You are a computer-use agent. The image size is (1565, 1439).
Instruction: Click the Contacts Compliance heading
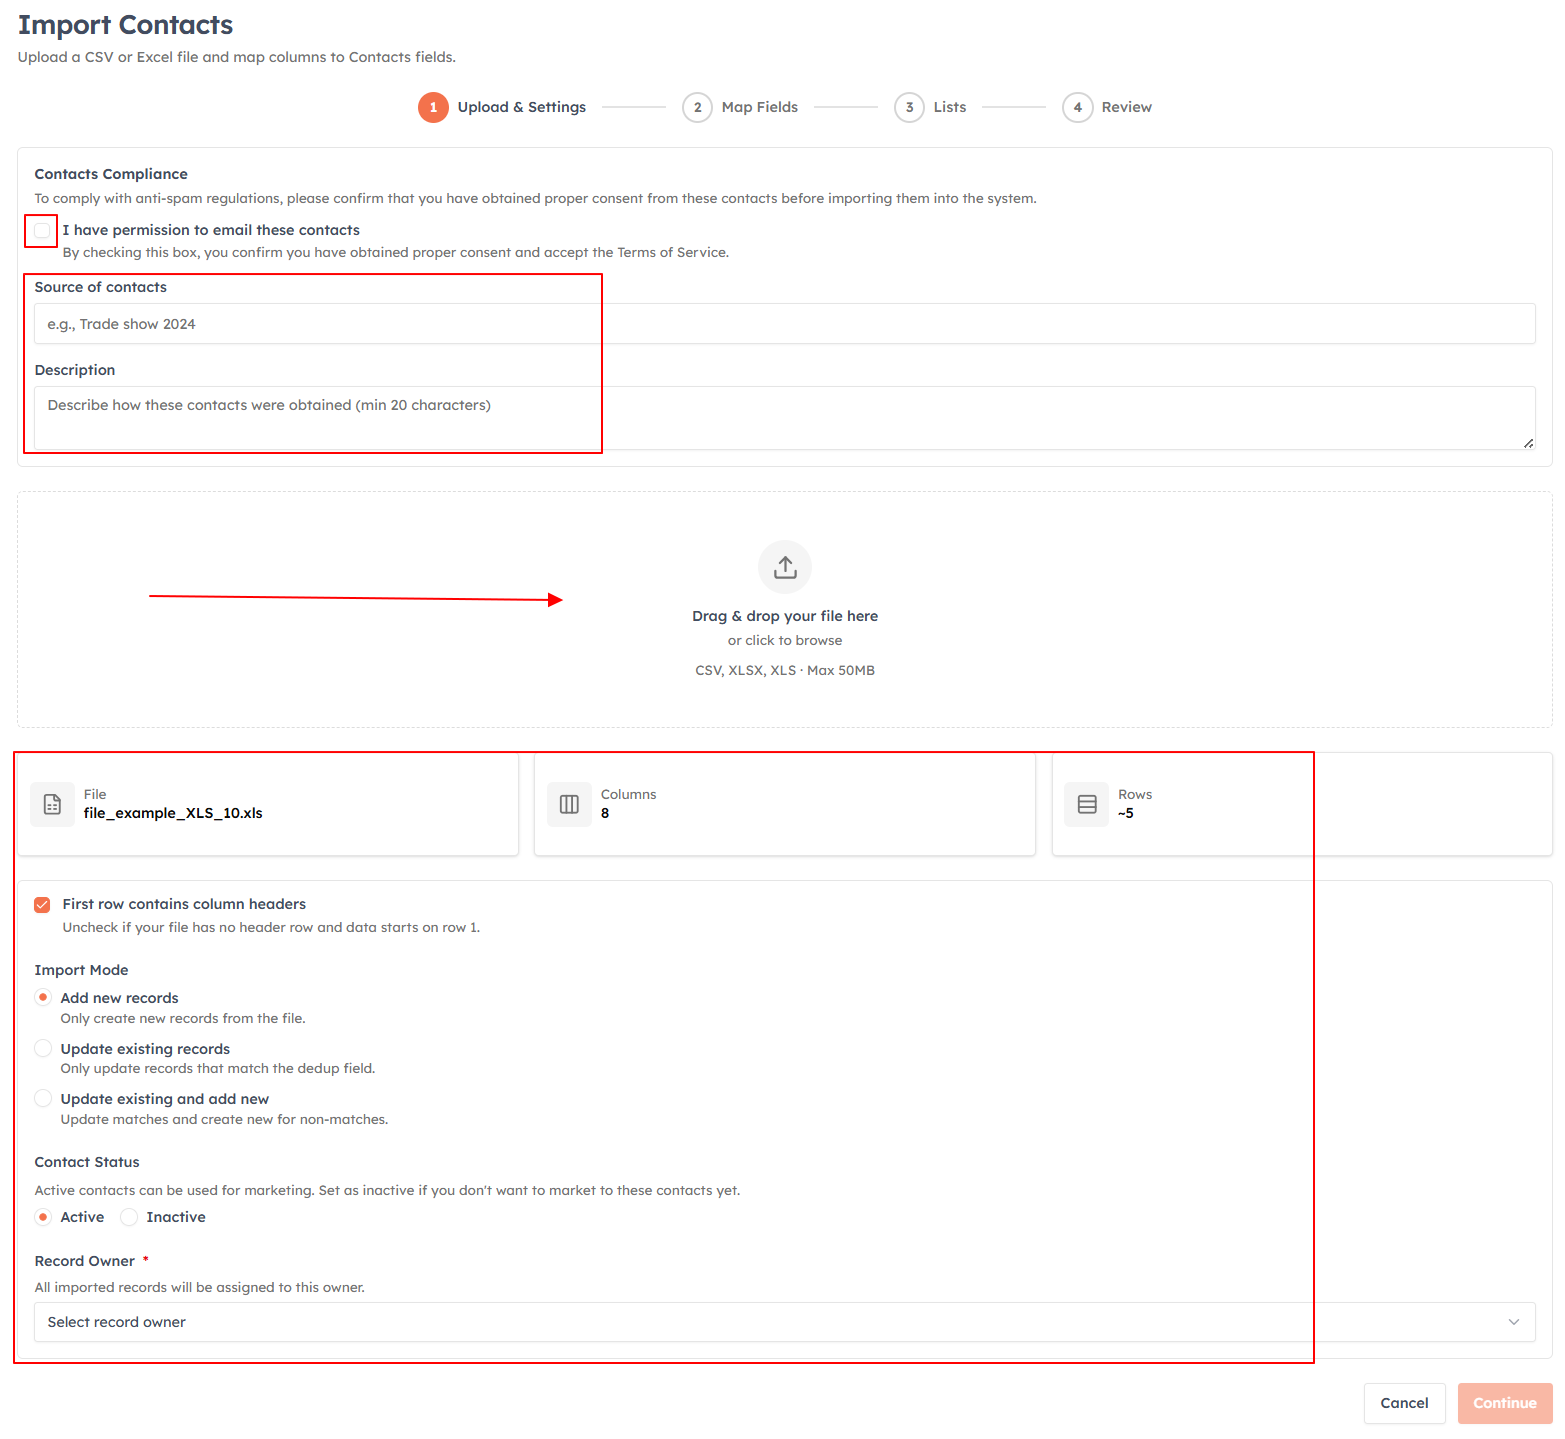point(111,174)
